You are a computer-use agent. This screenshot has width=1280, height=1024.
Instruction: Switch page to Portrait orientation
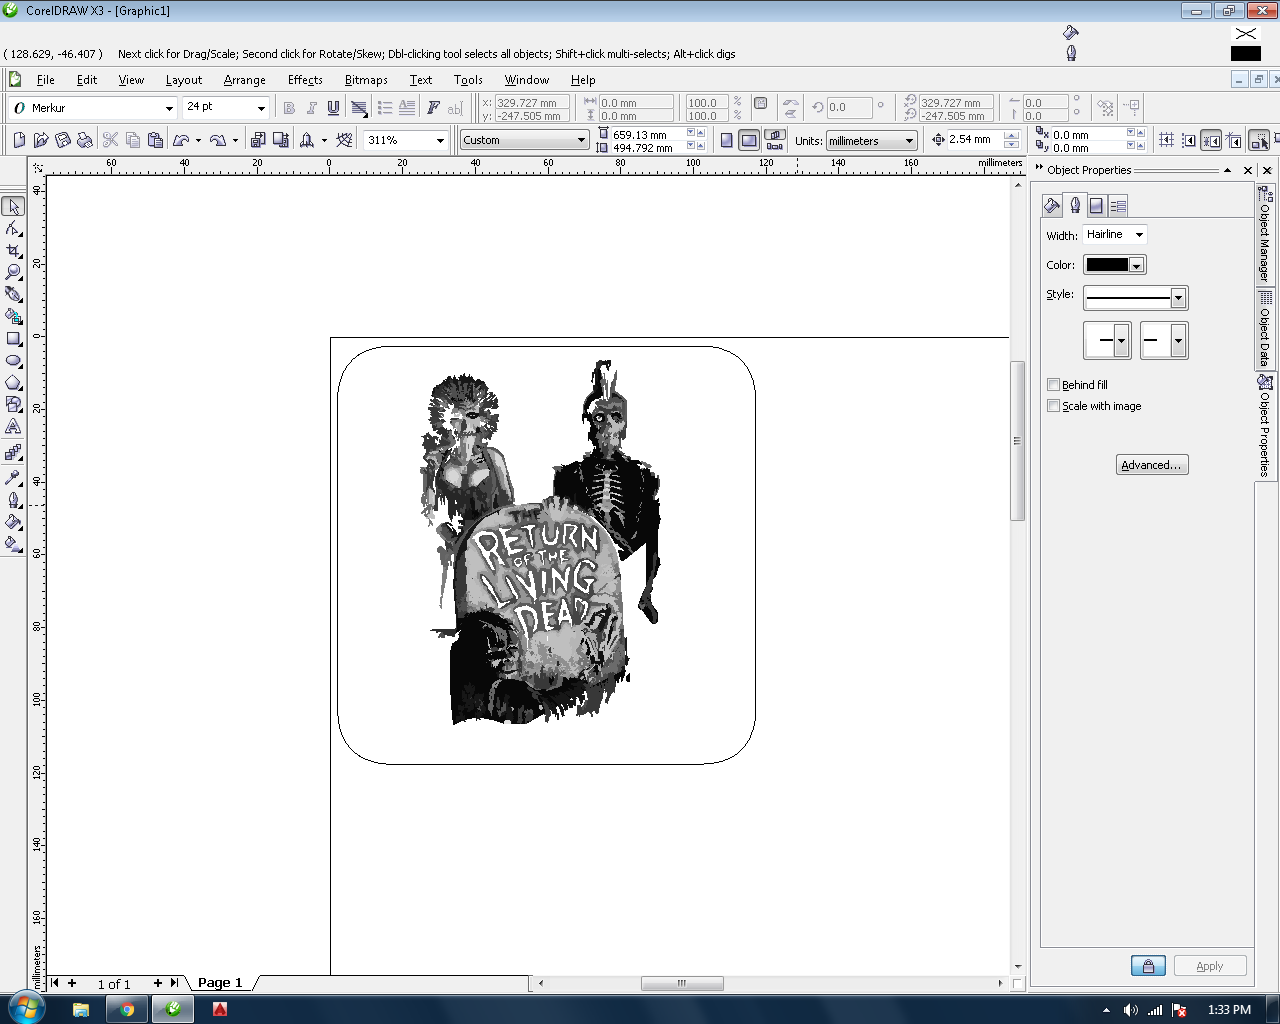727,140
